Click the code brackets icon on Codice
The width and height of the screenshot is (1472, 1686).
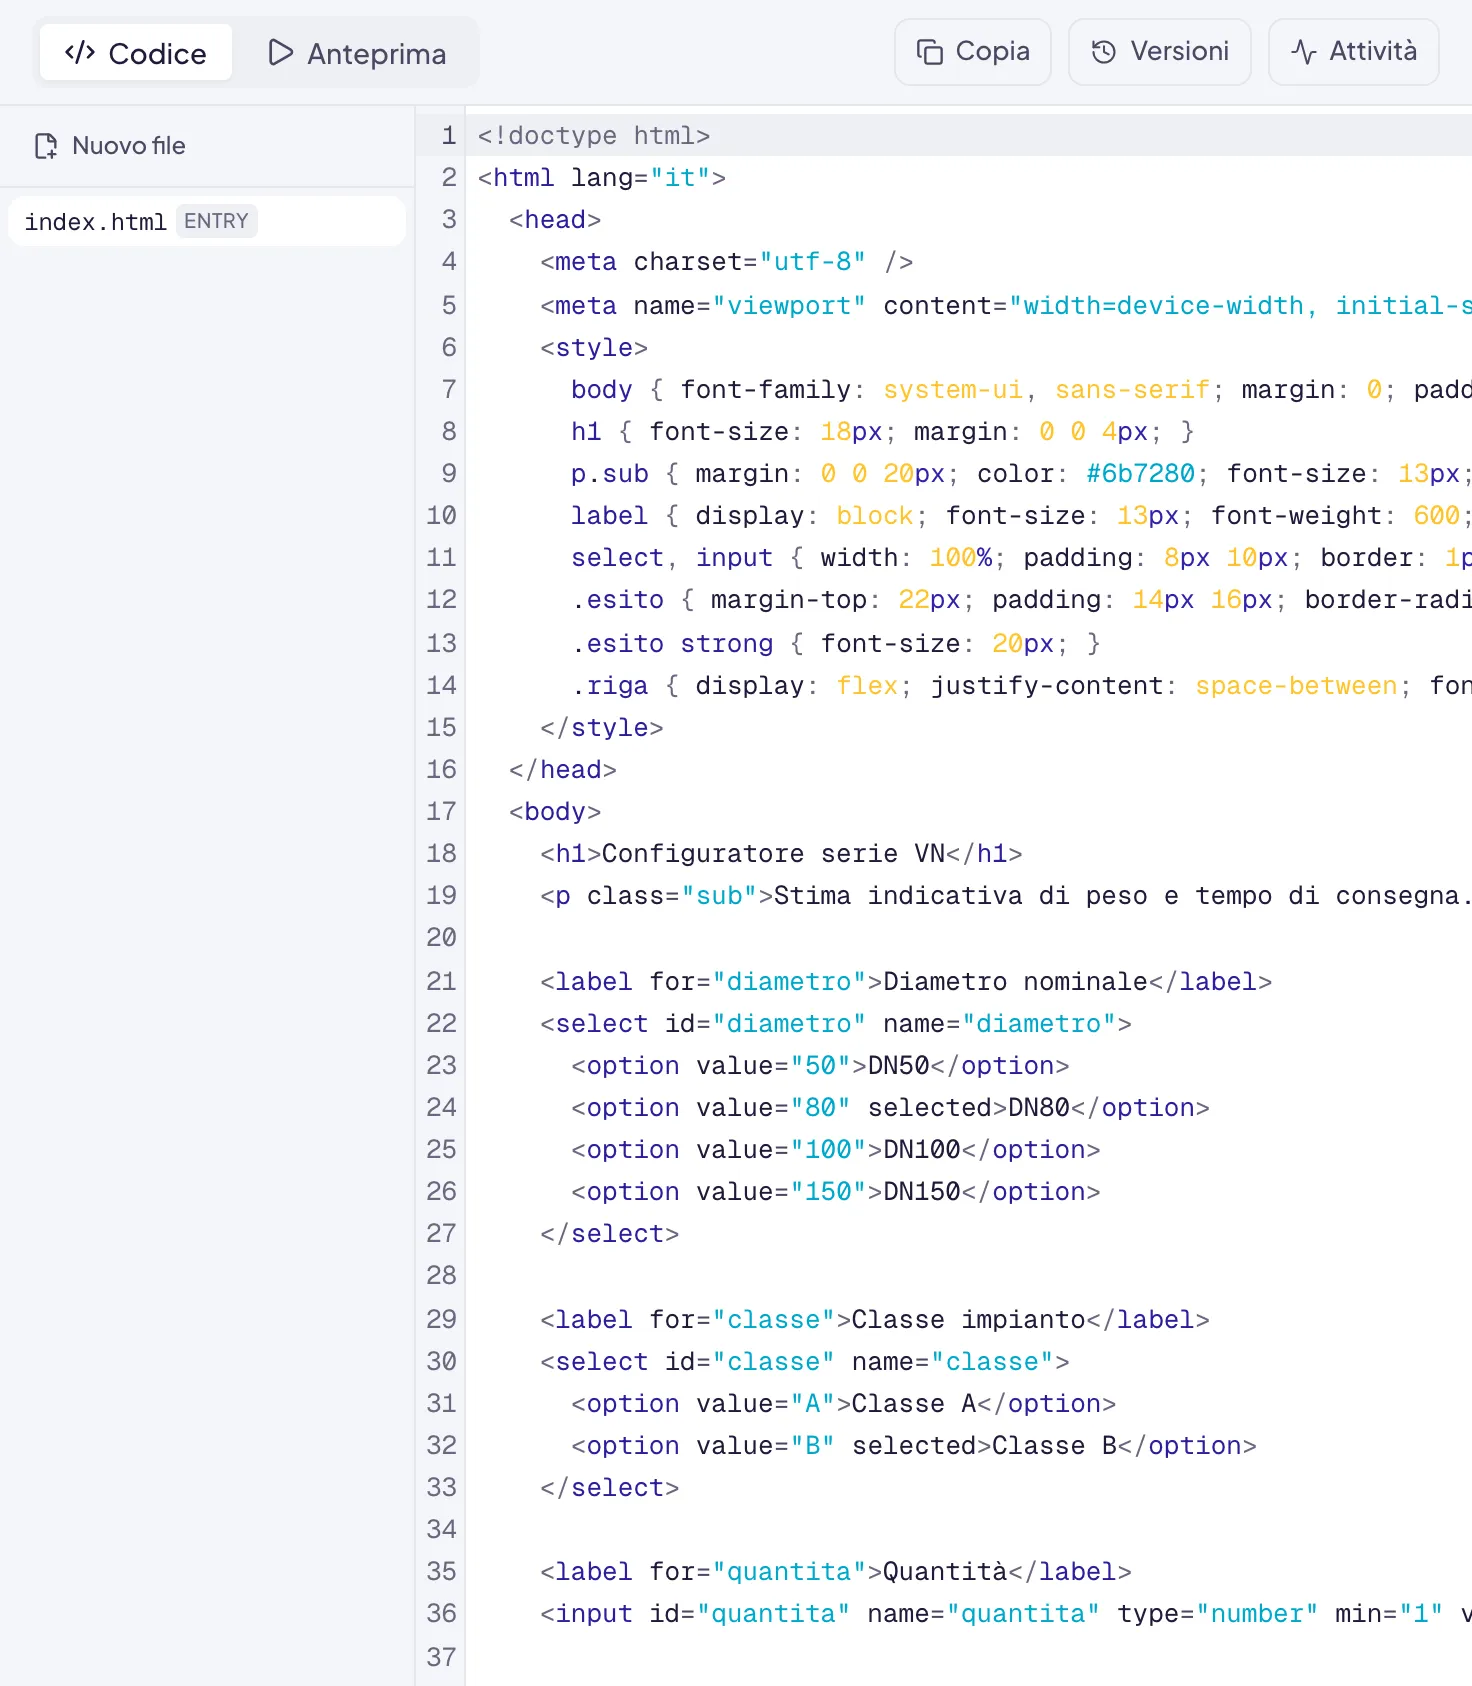[80, 52]
